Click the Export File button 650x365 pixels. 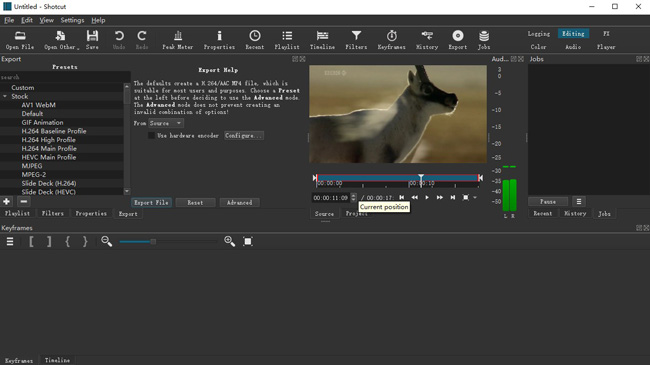151,202
